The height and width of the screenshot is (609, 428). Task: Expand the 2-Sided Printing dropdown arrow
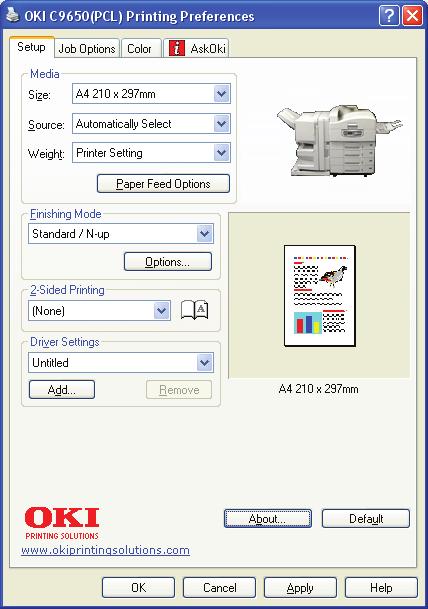click(x=162, y=311)
